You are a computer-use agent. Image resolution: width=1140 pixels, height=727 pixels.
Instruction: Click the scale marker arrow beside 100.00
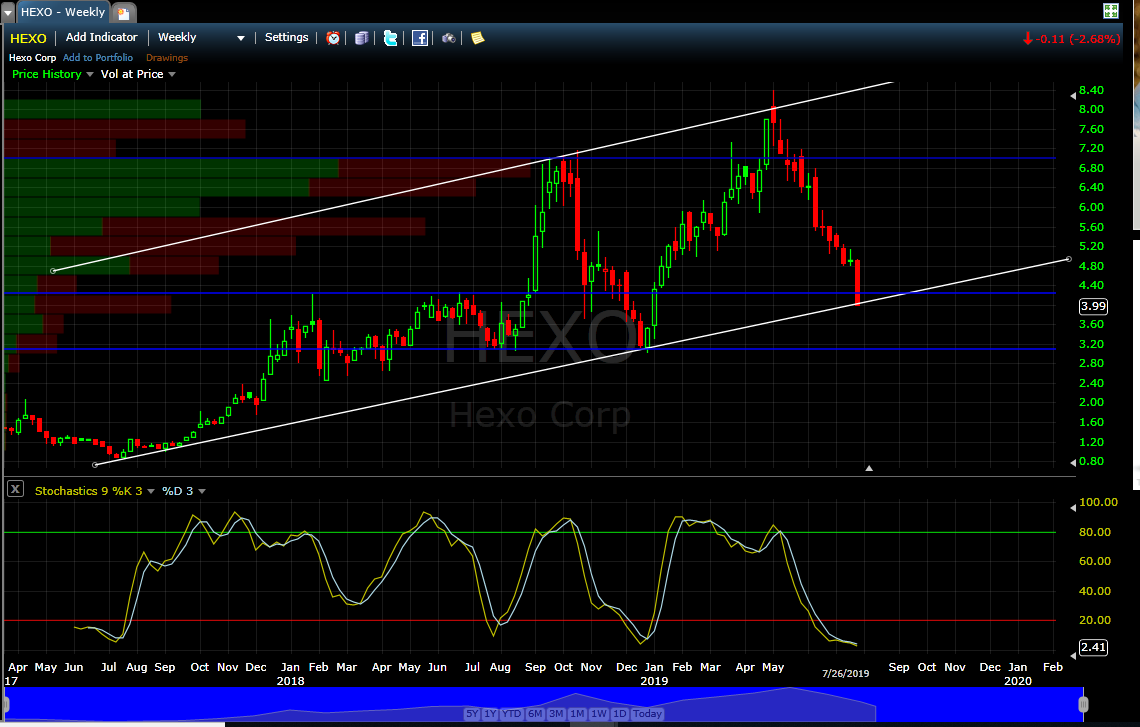pyautogui.click(x=1073, y=507)
